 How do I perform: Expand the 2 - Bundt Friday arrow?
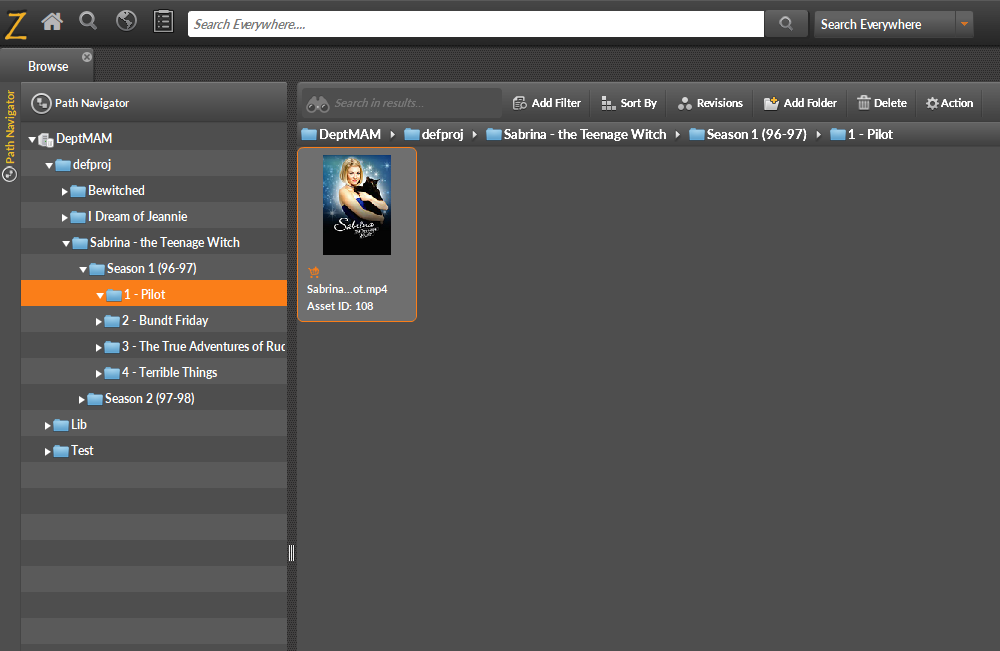[99, 321]
